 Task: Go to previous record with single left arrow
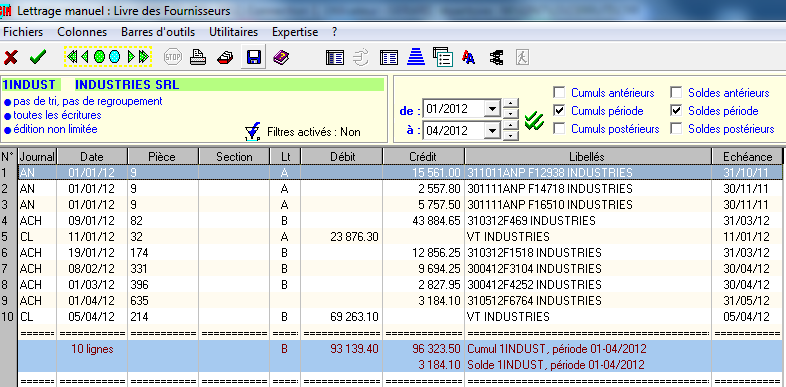coord(84,57)
